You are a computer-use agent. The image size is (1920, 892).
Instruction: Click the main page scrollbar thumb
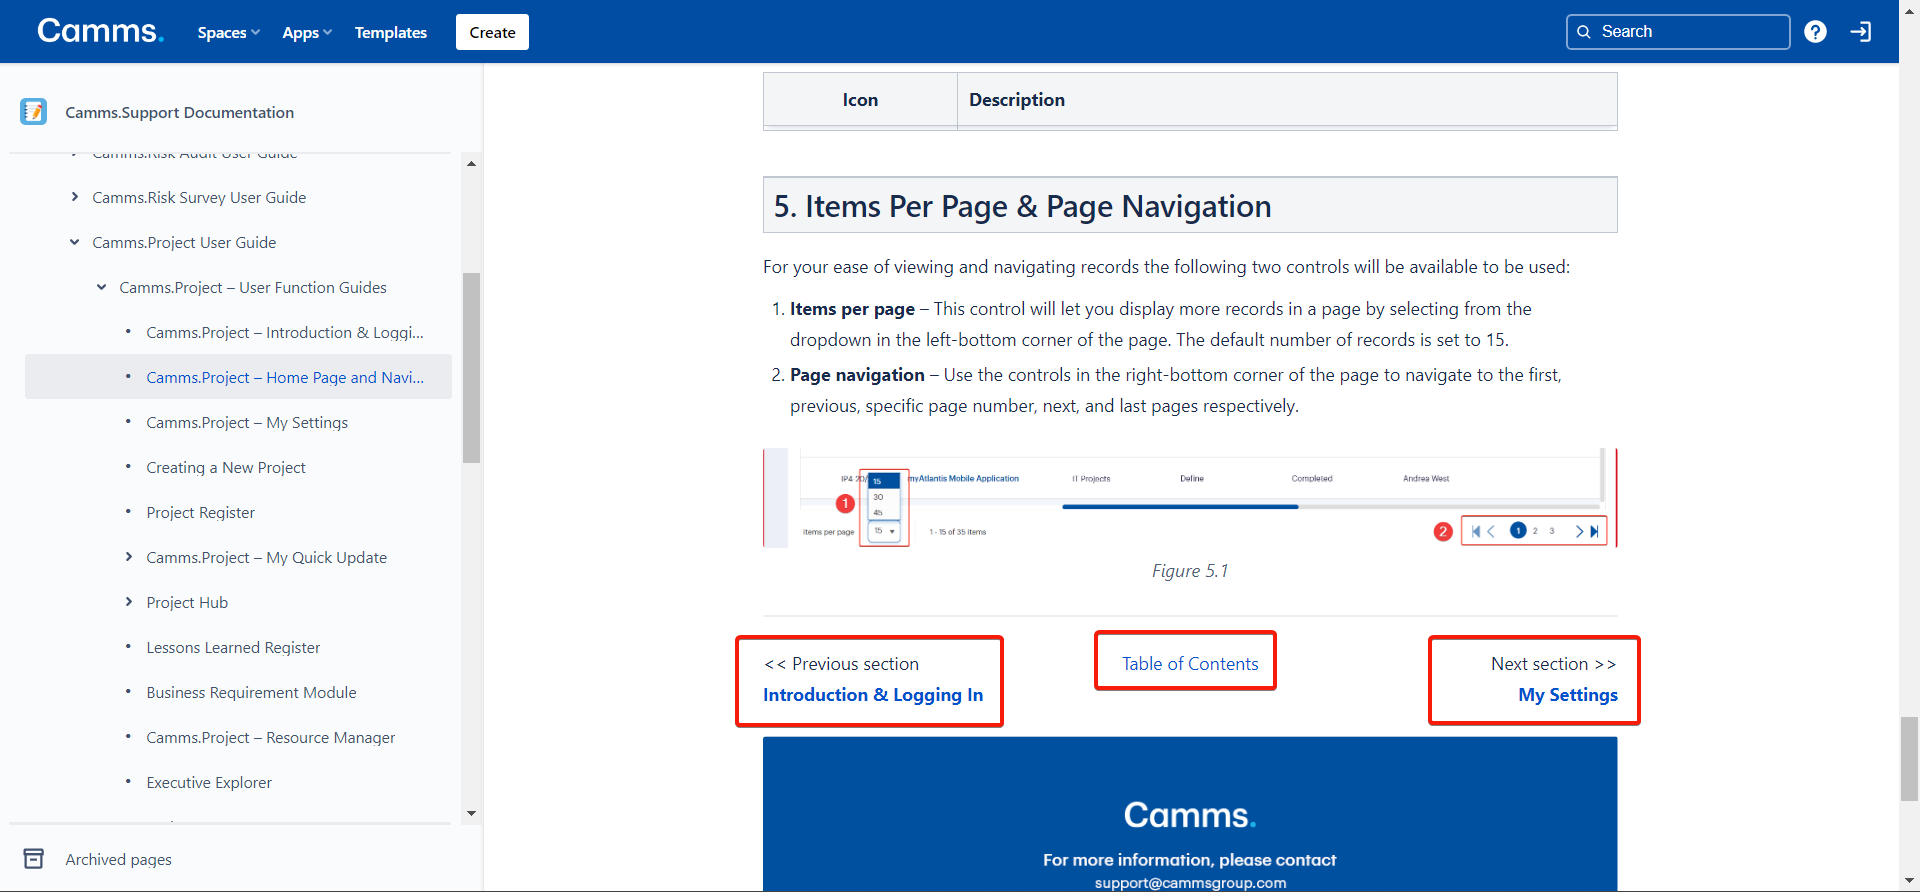click(x=1909, y=758)
